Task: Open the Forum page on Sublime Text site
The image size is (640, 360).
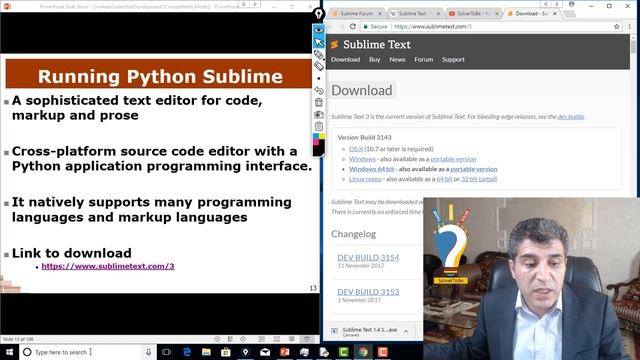Action: pyautogui.click(x=423, y=60)
